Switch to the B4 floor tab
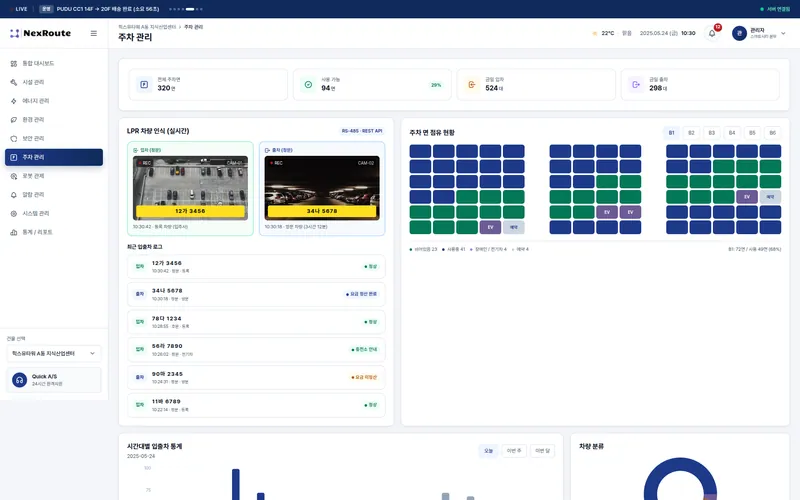 [732, 133]
